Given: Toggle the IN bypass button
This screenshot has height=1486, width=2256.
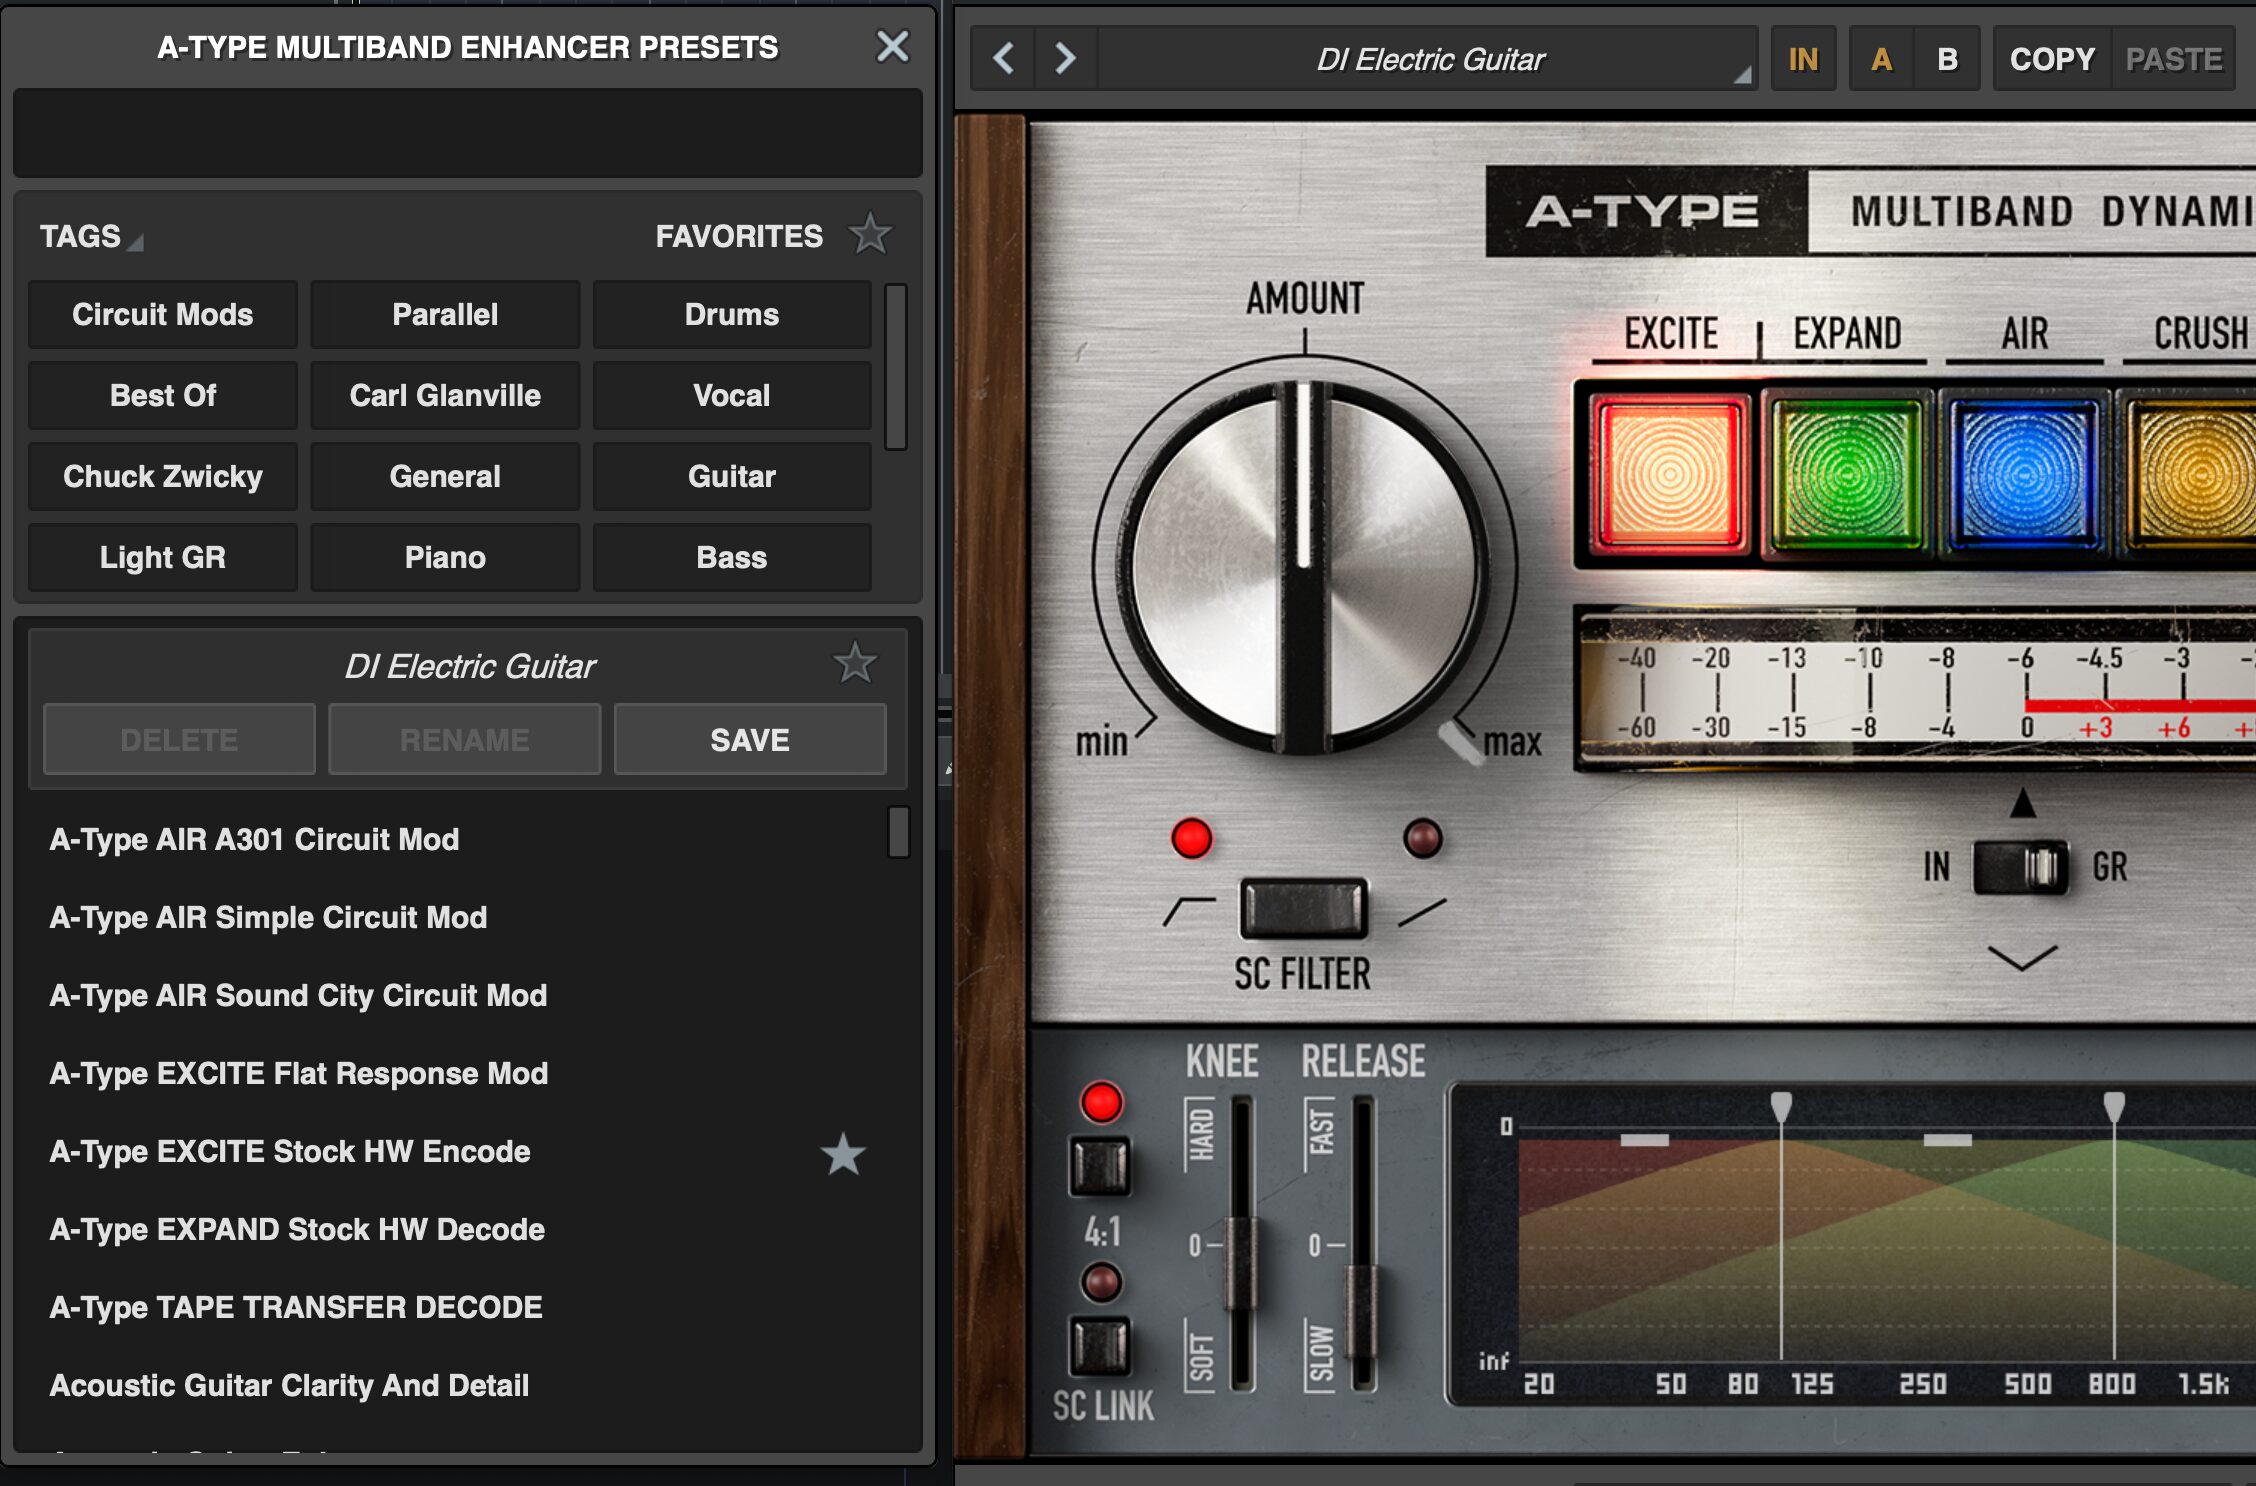Looking at the screenshot, I should click(x=1803, y=59).
